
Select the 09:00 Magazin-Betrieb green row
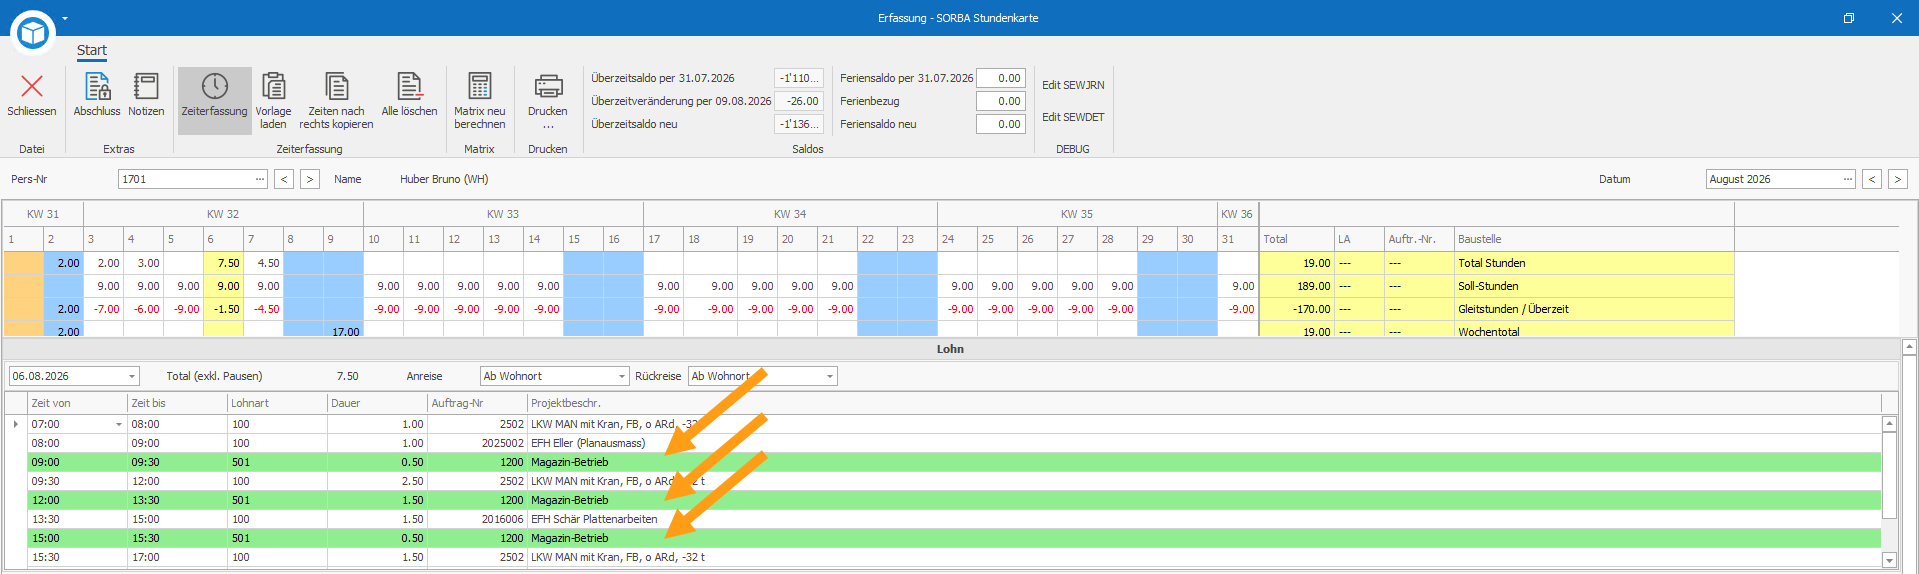click(x=954, y=462)
